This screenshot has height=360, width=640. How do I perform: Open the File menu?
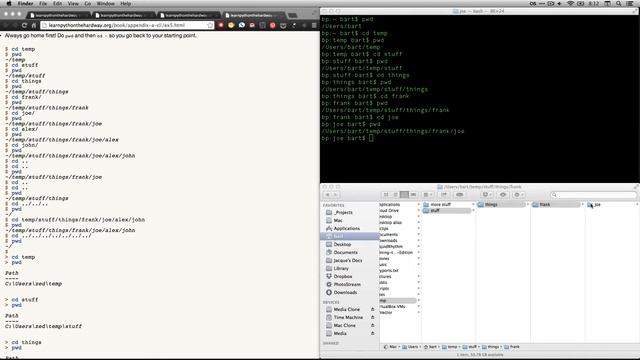pyautogui.click(x=43, y=4)
